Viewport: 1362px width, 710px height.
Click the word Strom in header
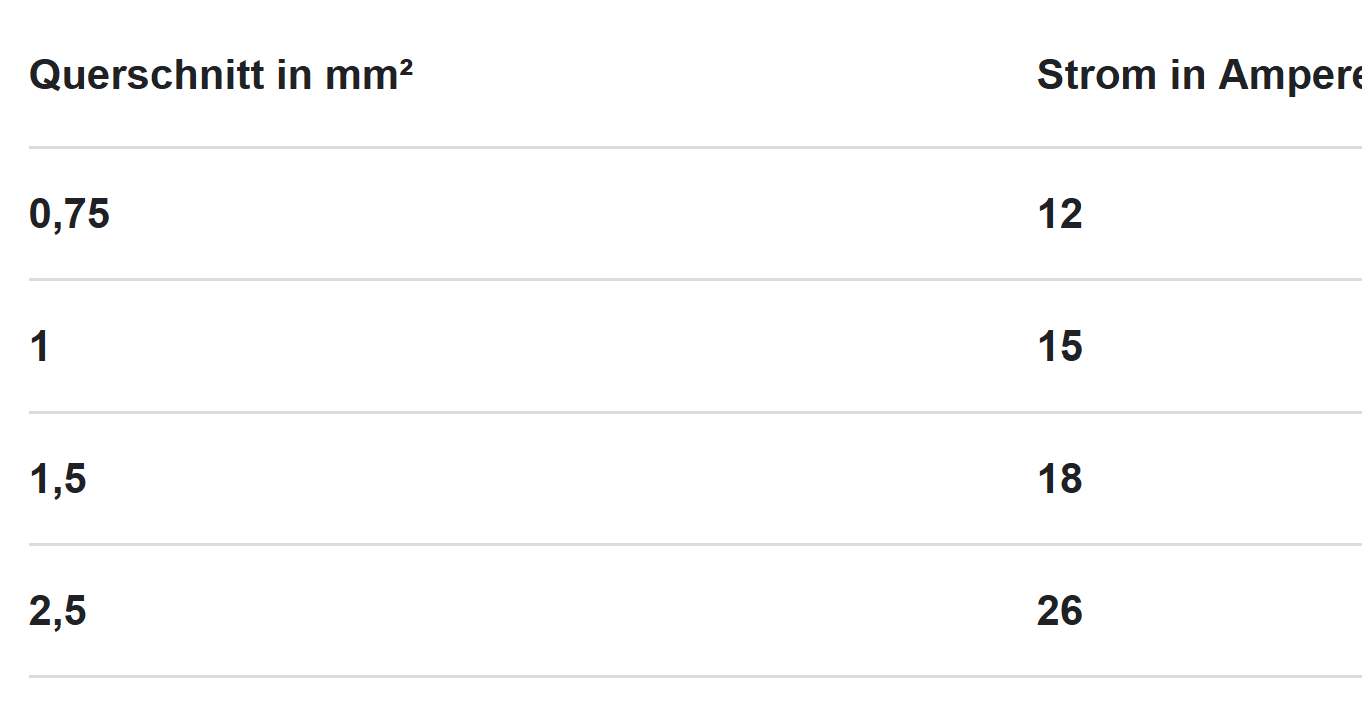(1098, 75)
